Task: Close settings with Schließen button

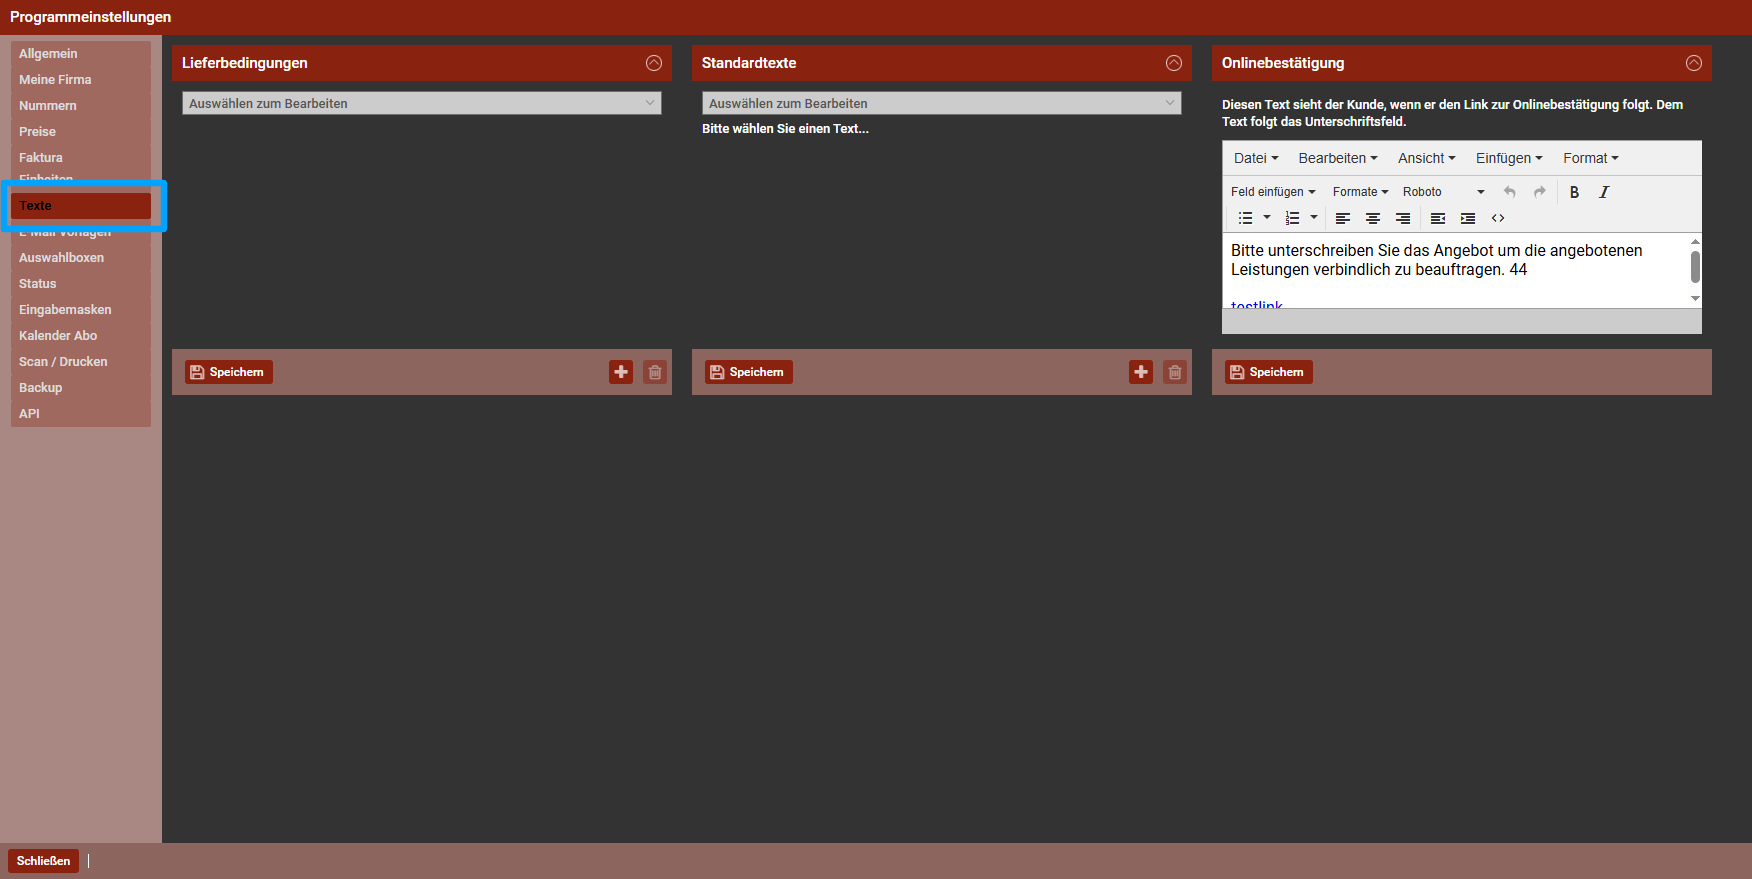Action: (x=43, y=861)
